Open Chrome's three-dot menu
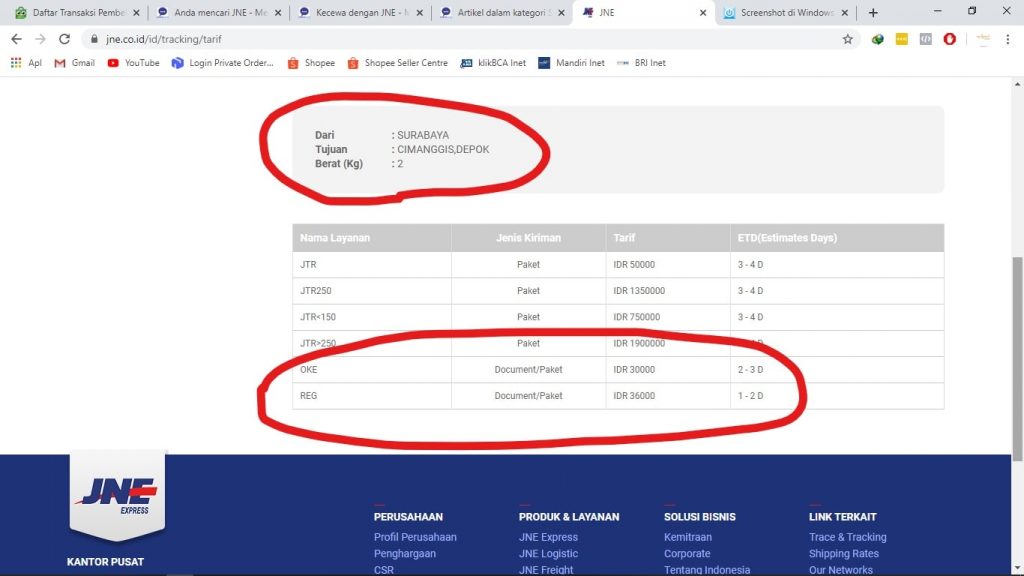Viewport: 1024px width, 576px height. tap(1005, 38)
